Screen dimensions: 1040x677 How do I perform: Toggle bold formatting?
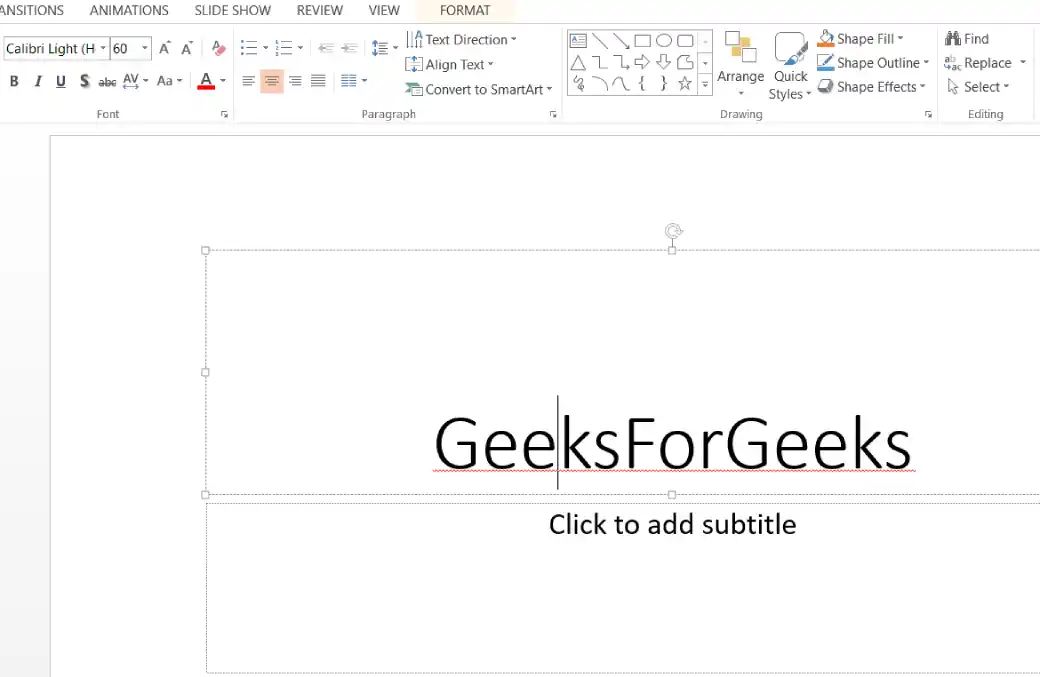pyautogui.click(x=14, y=81)
